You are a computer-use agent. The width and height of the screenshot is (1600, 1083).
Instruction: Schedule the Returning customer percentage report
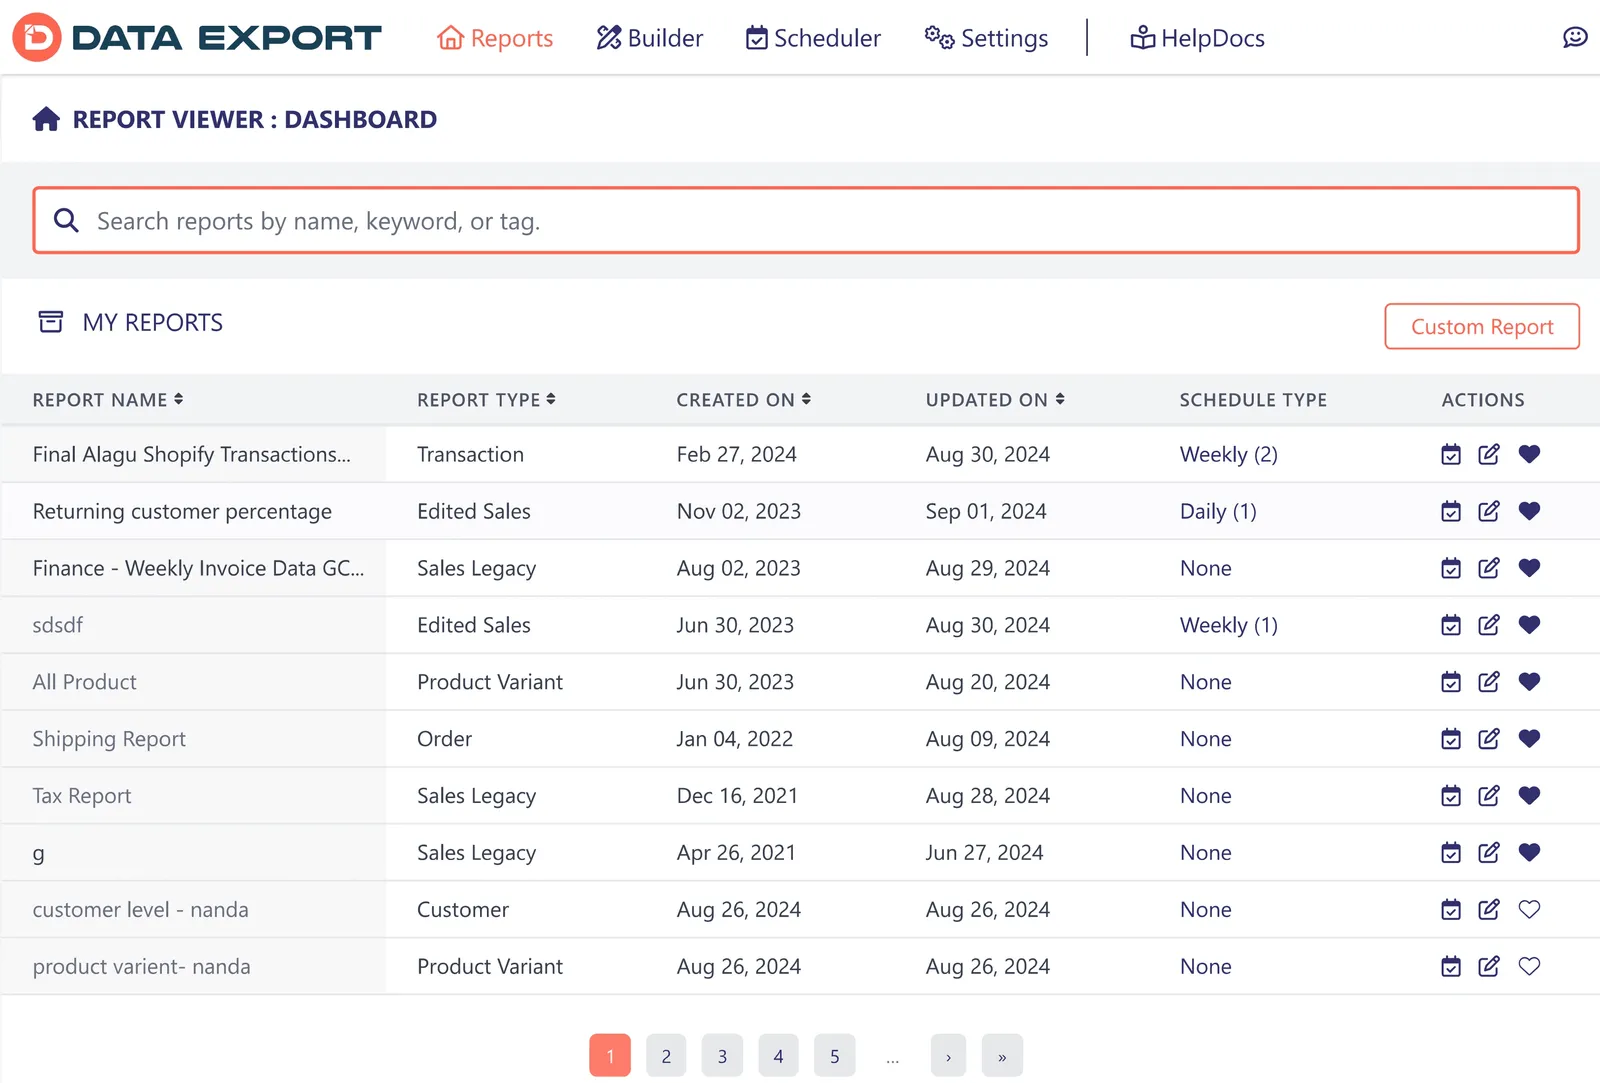1451,512
